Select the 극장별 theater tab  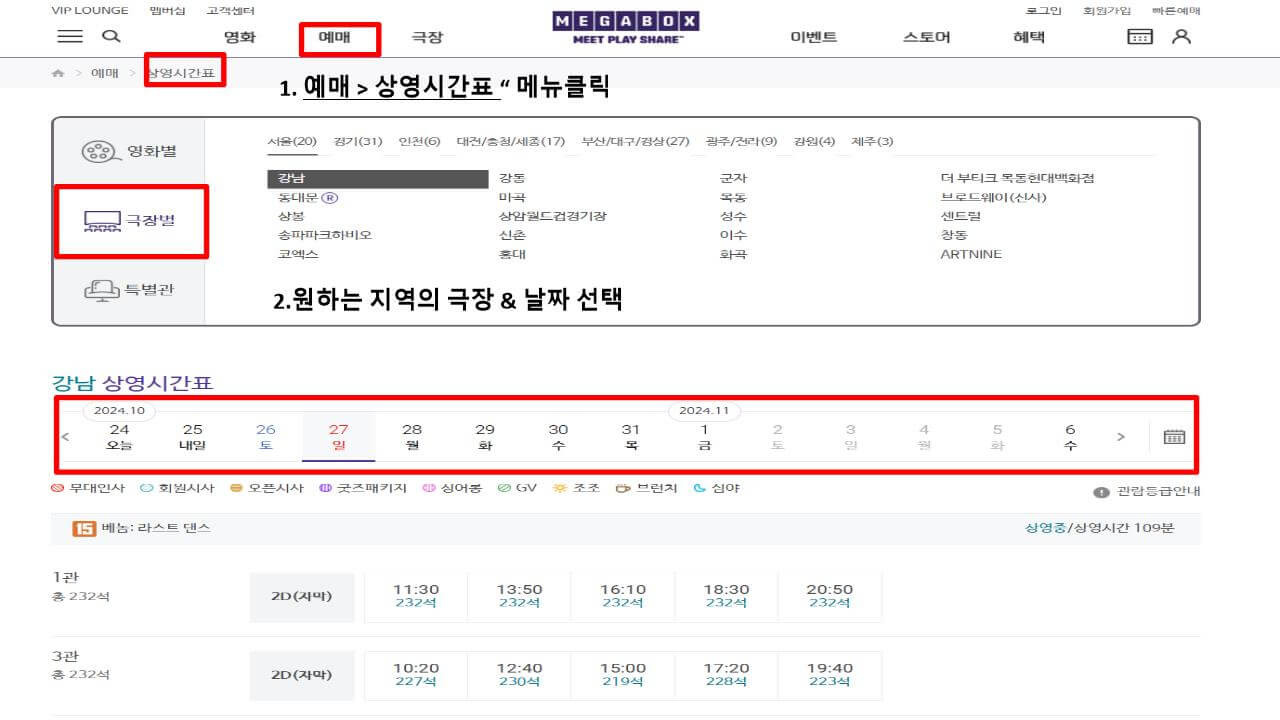[x=129, y=220]
